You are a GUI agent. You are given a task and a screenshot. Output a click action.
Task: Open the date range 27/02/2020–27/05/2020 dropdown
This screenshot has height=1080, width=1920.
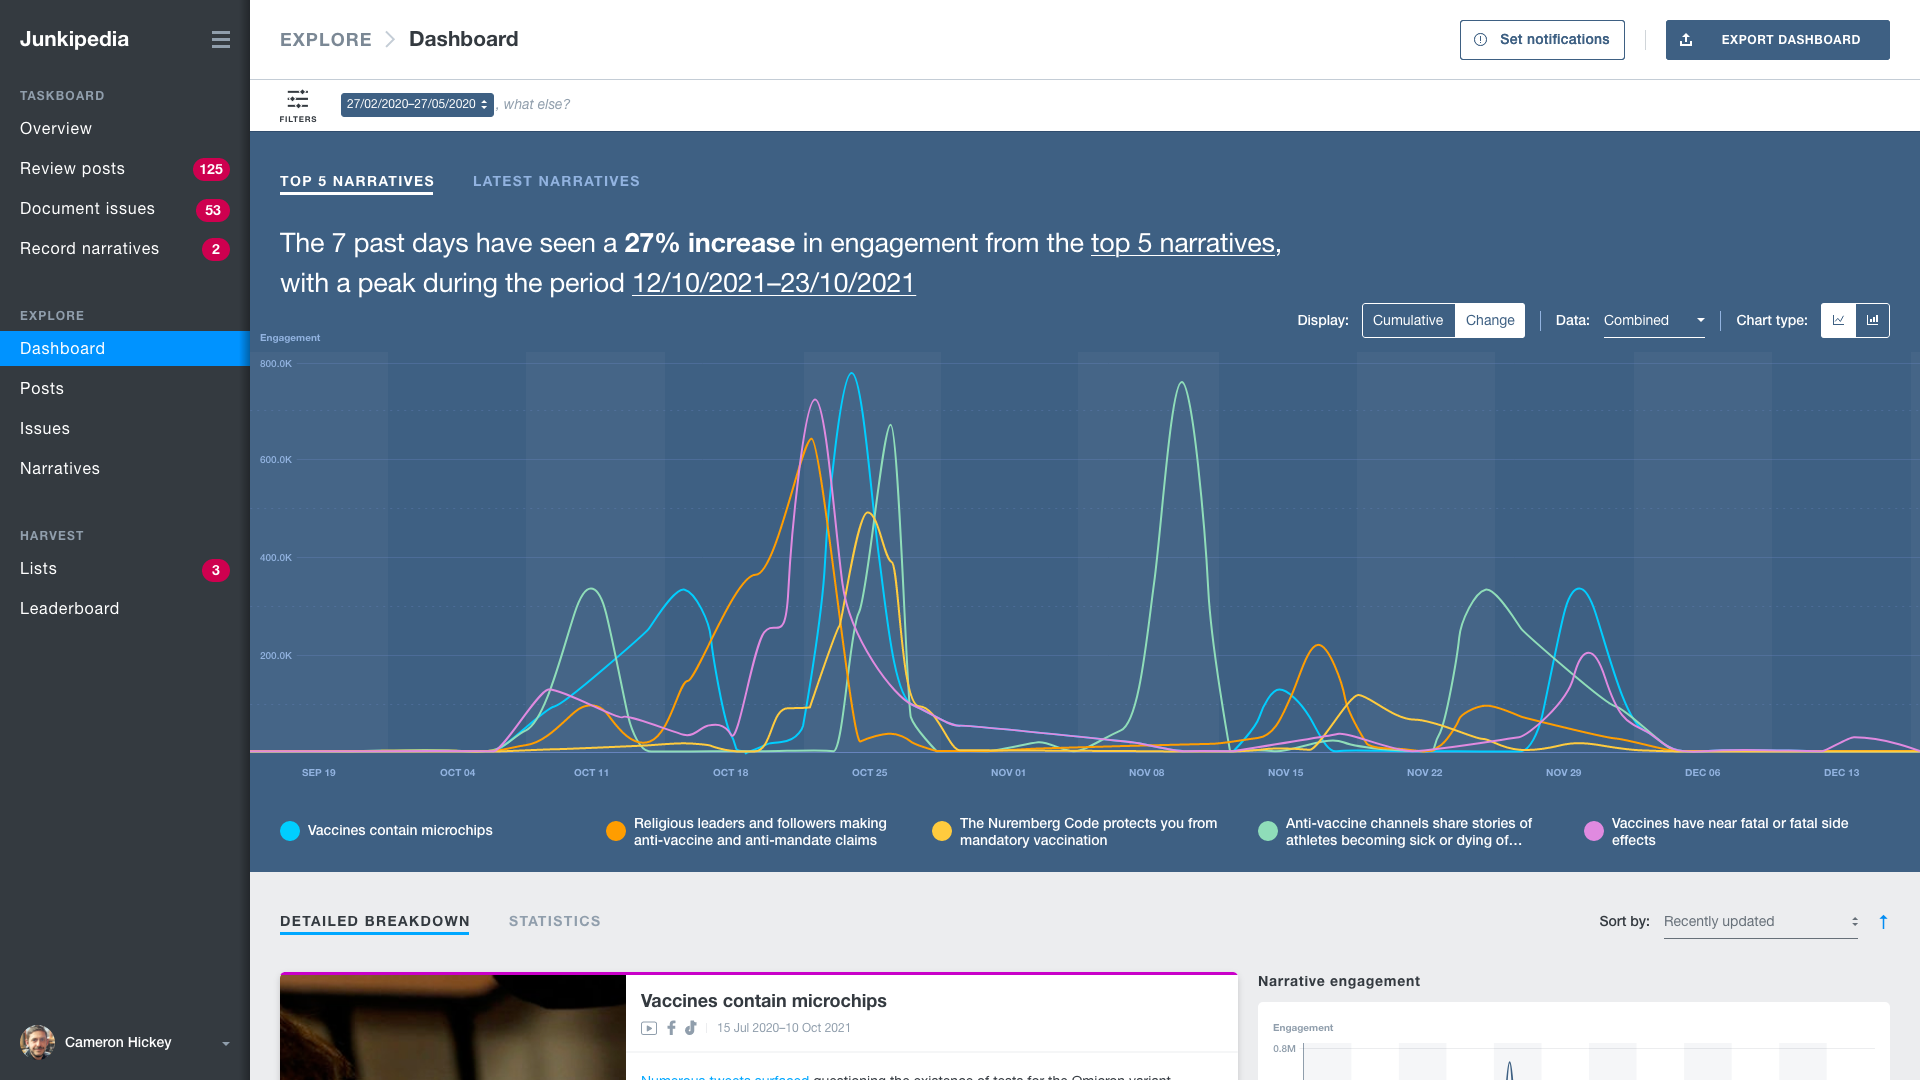[417, 104]
